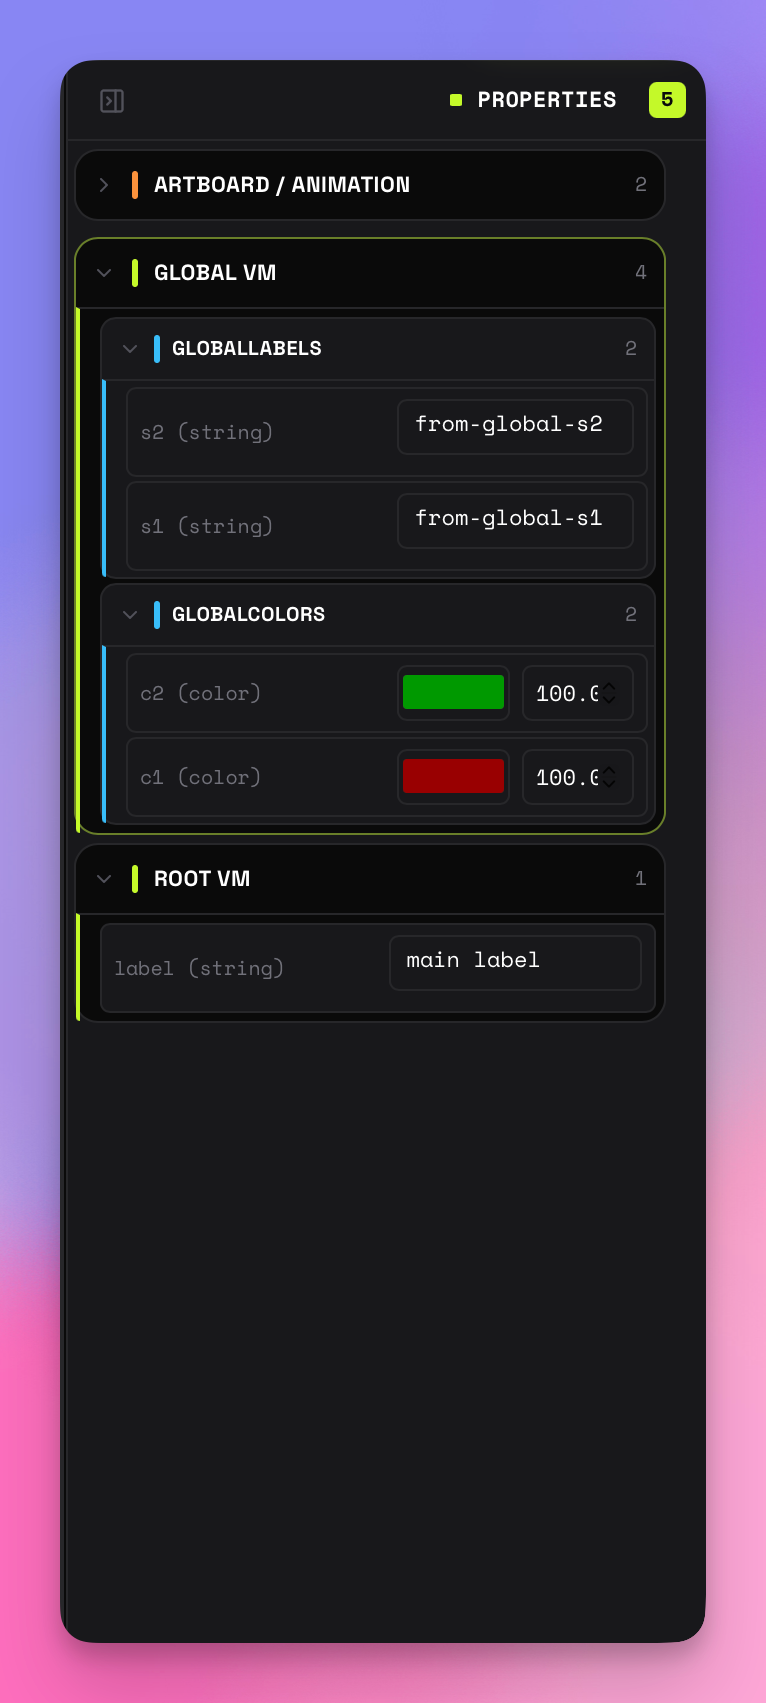Image resolution: width=766 pixels, height=1703 pixels.
Task: Click the c1 (color) property label
Action: pyautogui.click(x=201, y=777)
